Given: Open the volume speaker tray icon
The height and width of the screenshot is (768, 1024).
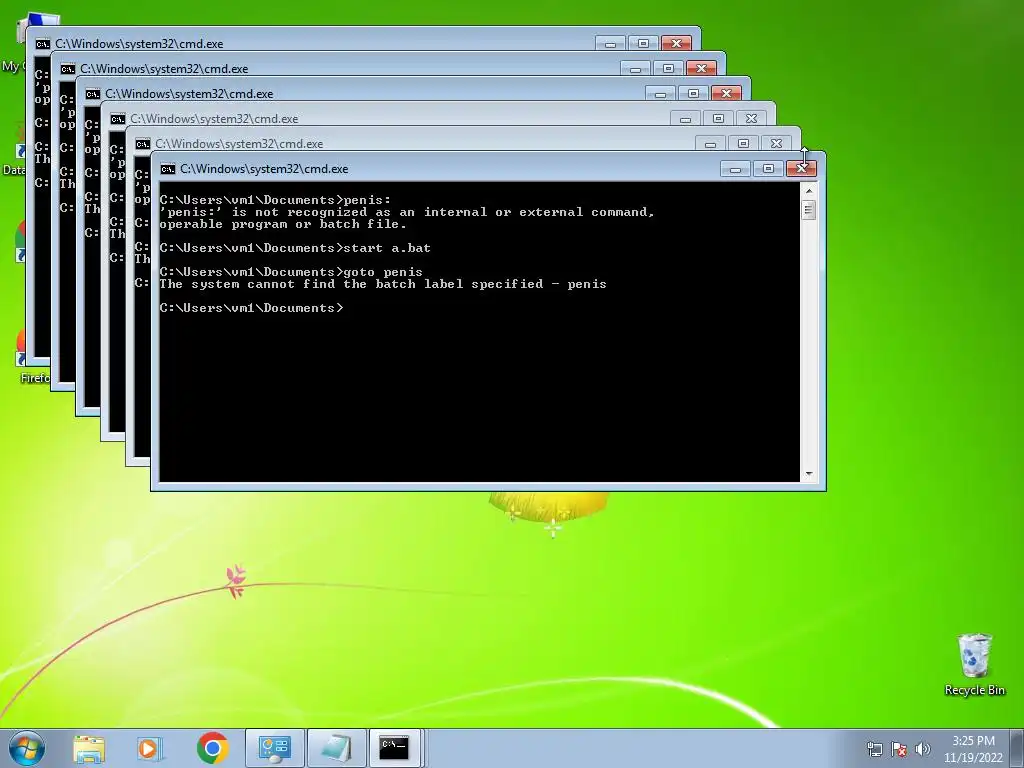Looking at the screenshot, I should [x=923, y=749].
